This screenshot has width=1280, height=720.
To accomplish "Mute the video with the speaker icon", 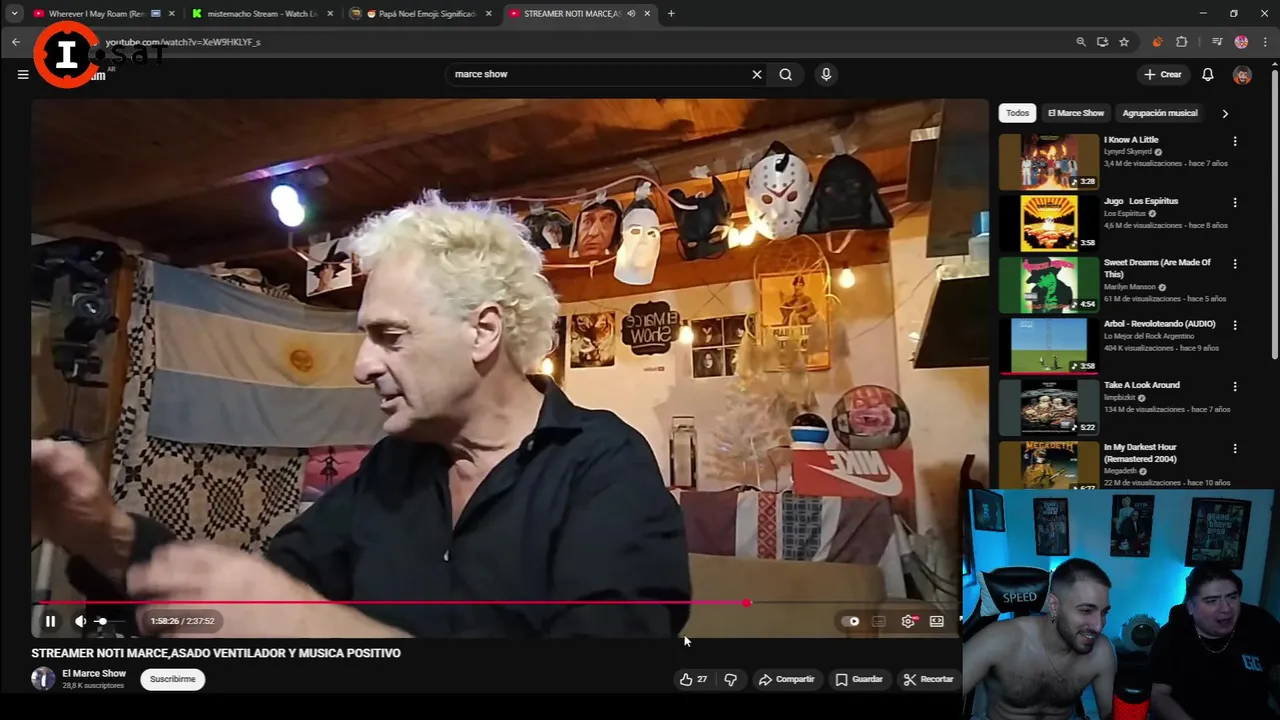I will click(x=81, y=621).
